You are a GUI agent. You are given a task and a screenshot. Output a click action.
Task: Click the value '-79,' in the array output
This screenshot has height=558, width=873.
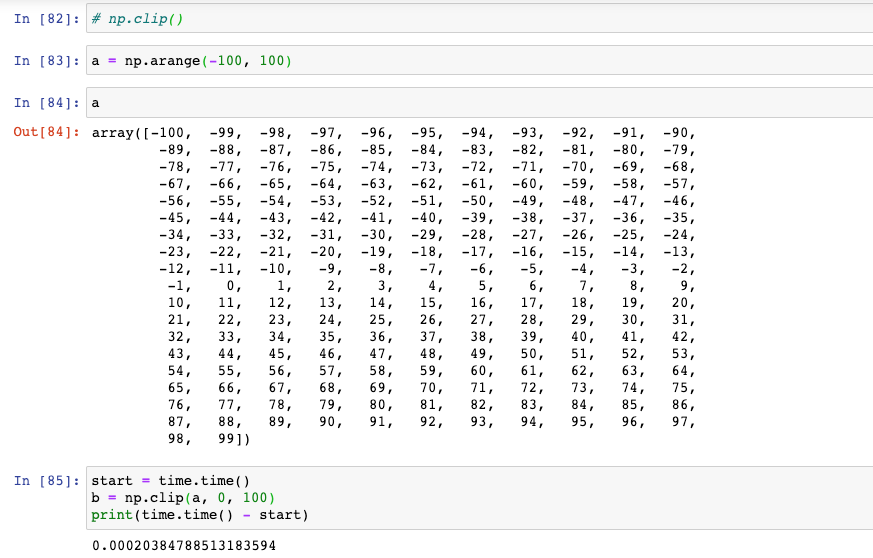[679, 150]
